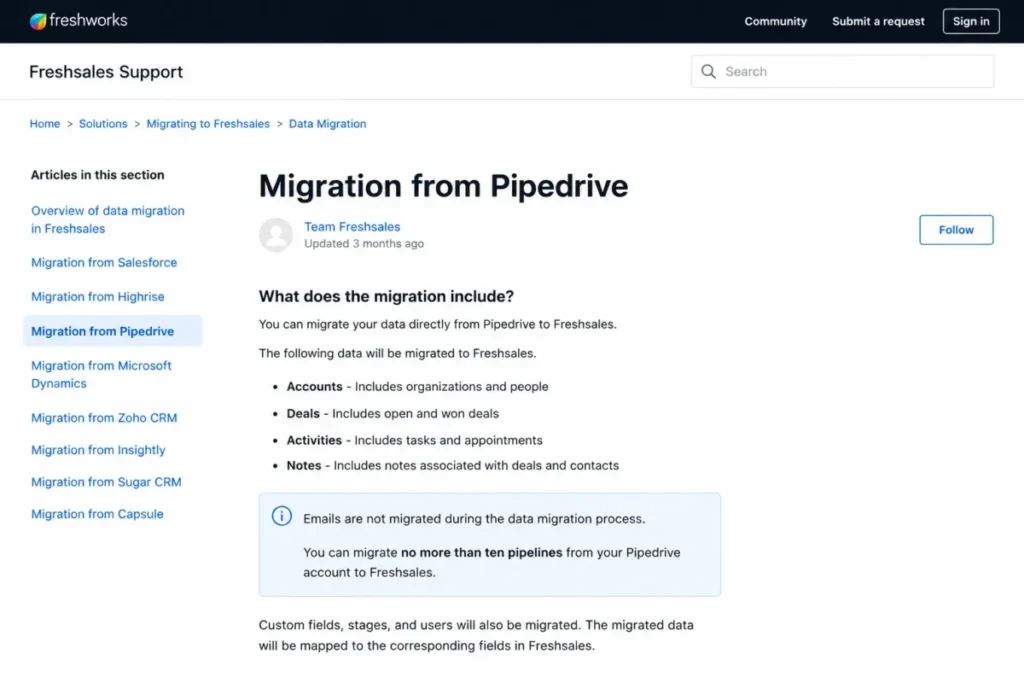Open Migration from Sugar CRM article
Screen dimensions: 1024x683
pos(106,482)
